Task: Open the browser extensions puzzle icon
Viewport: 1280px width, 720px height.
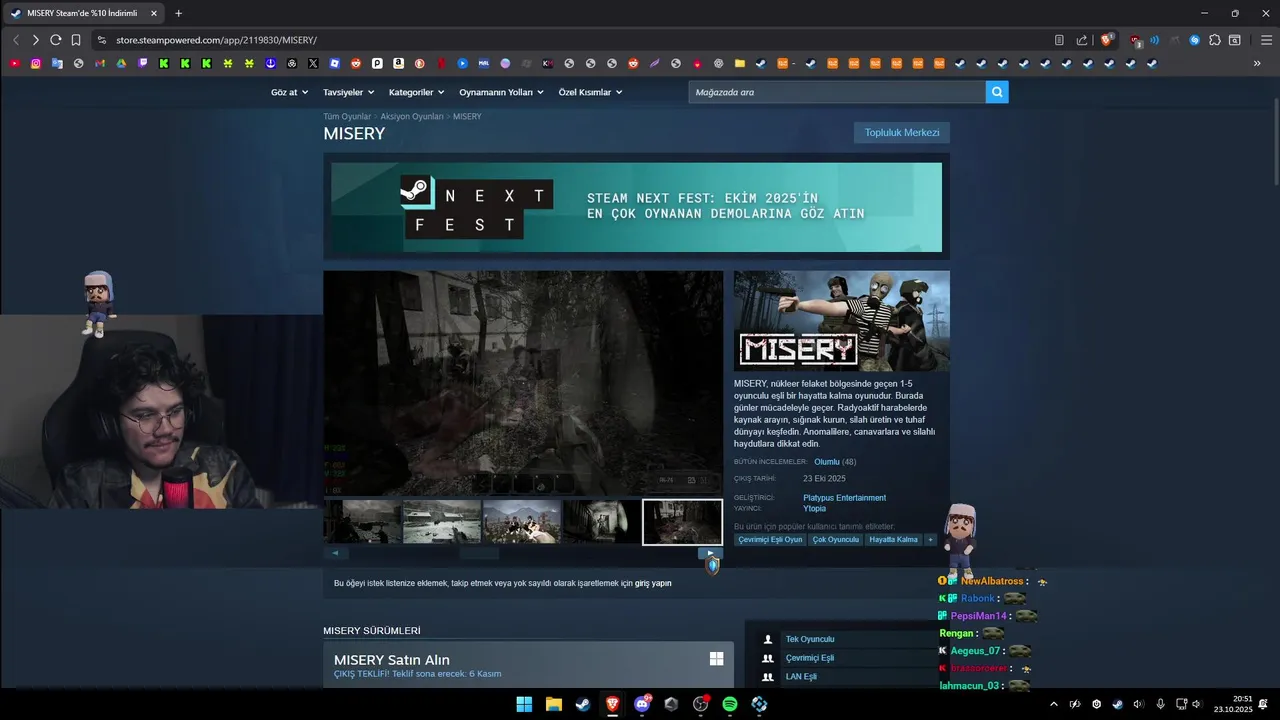Action: coord(1215,40)
